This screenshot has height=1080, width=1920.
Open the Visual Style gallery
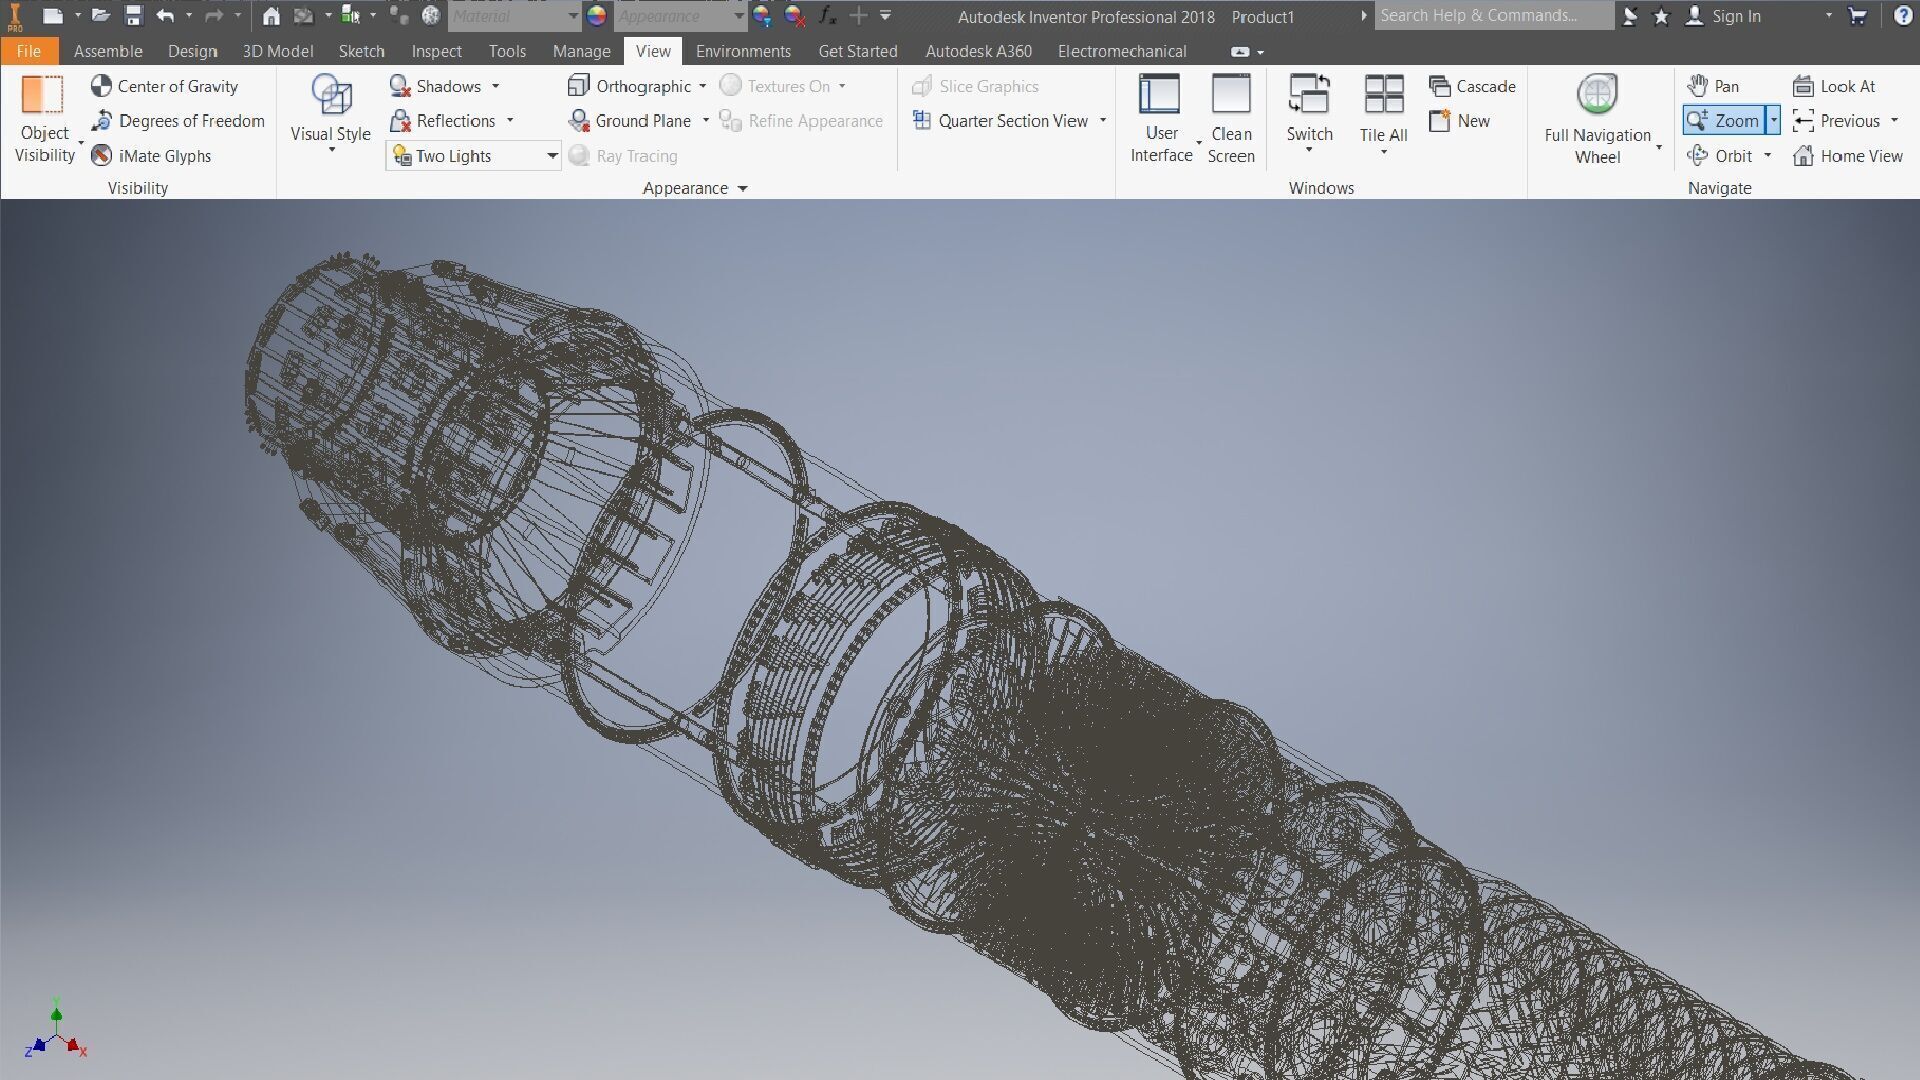pos(330,110)
